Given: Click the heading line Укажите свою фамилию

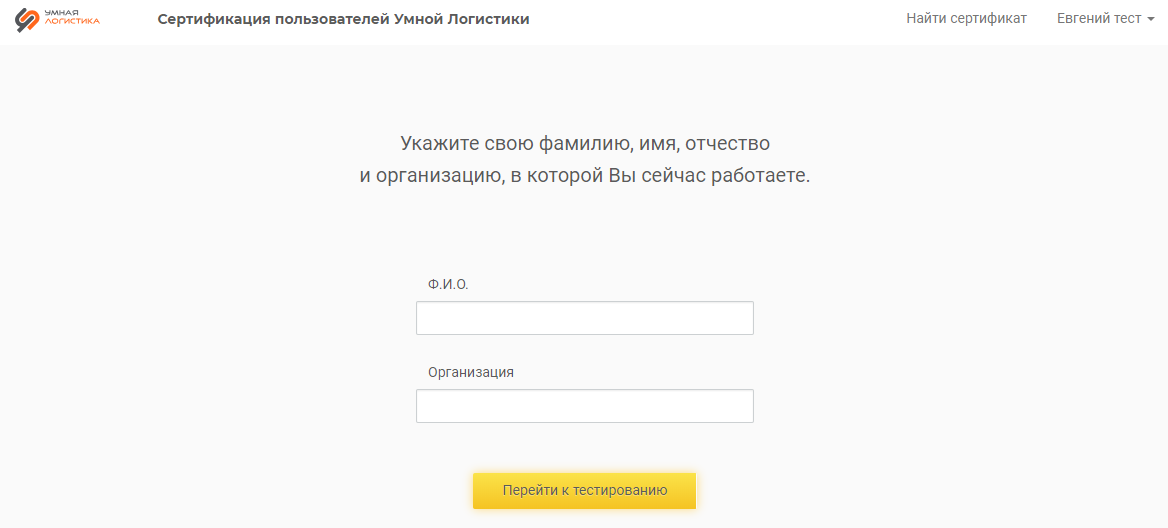Looking at the screenshot, I should (585, 142).
